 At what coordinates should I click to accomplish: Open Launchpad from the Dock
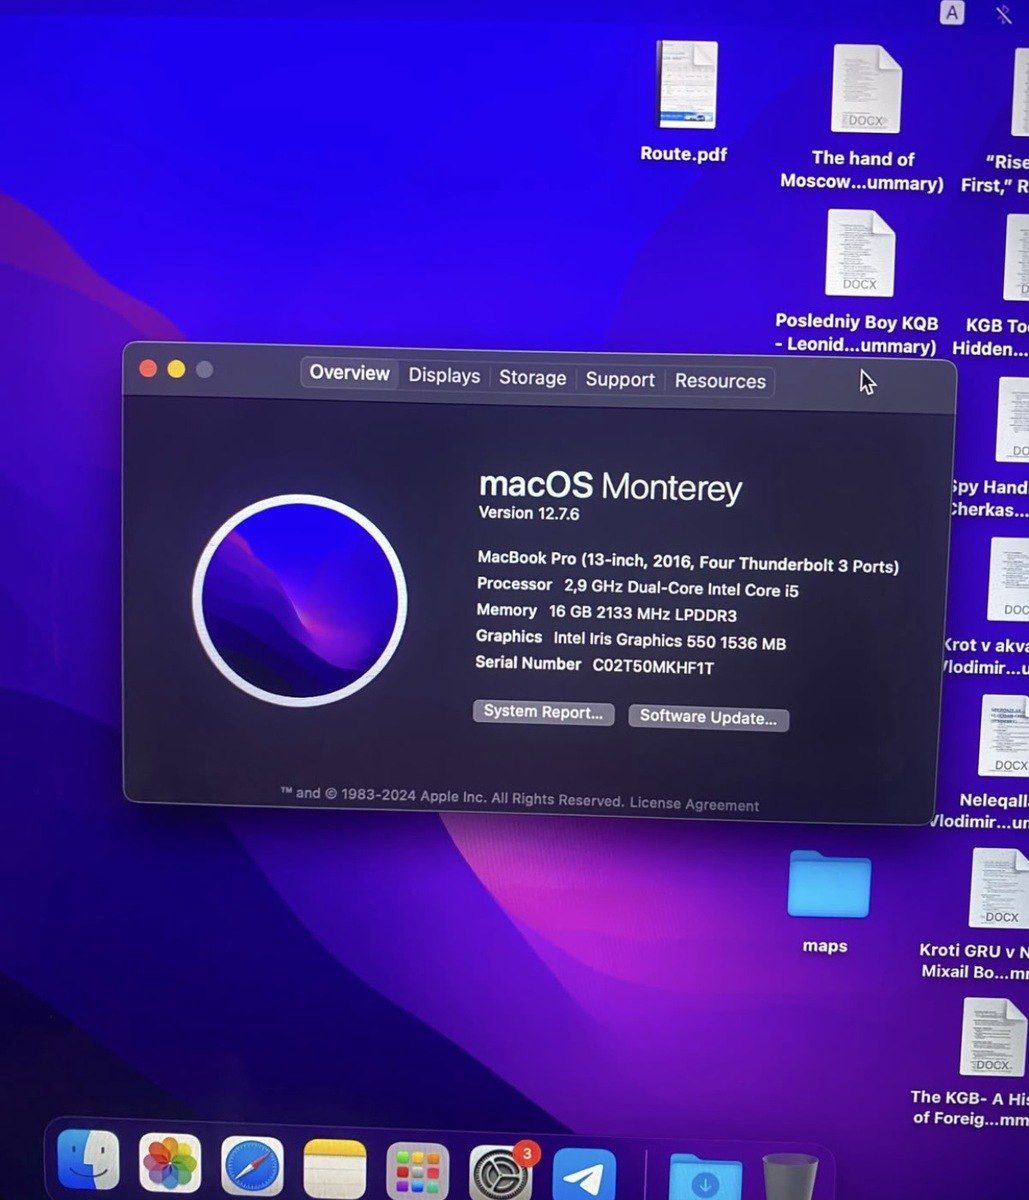pos(417,1171)
